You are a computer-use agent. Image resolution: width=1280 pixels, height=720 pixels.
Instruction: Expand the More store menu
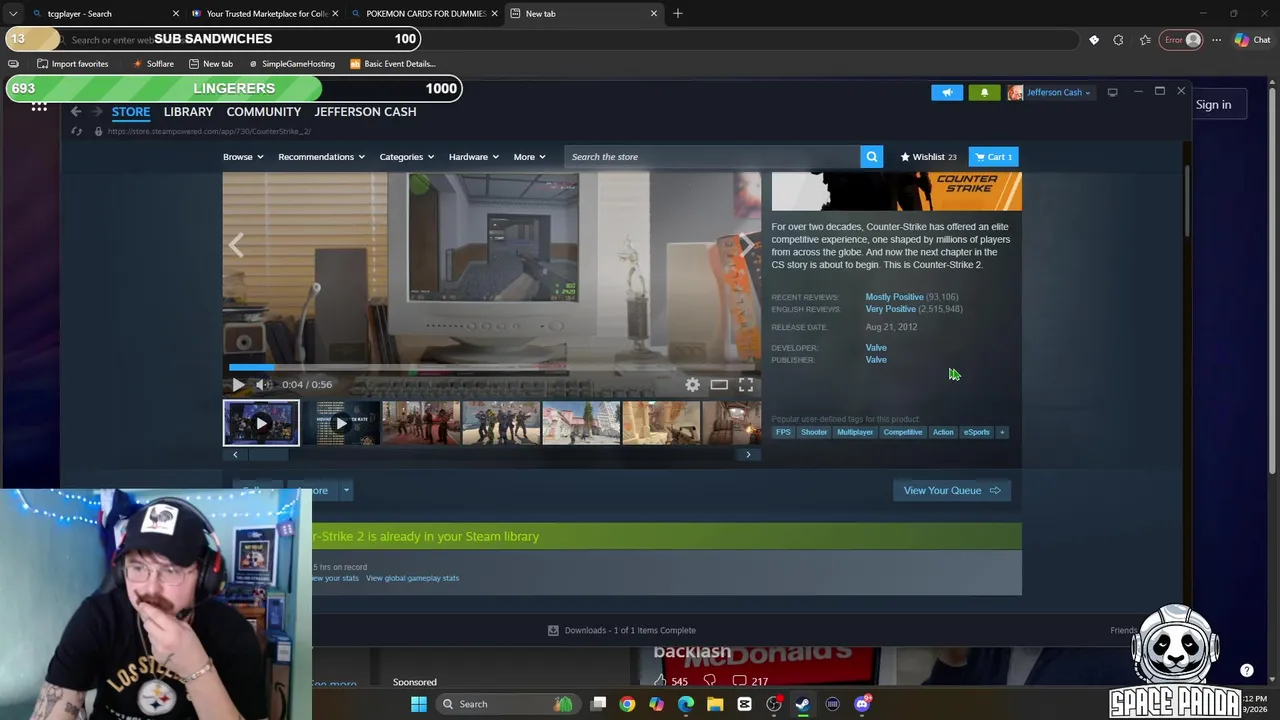click(529, 157)
